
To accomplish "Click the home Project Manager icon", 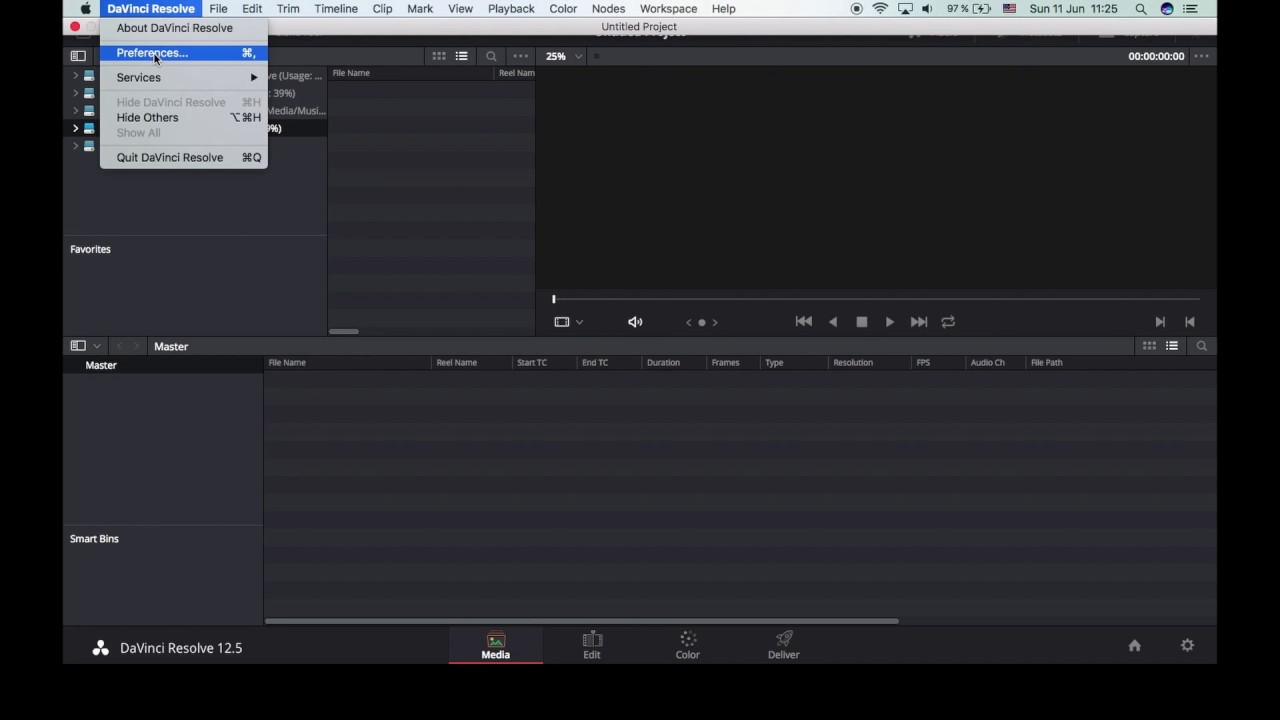I will click(x=1134, y=646).
